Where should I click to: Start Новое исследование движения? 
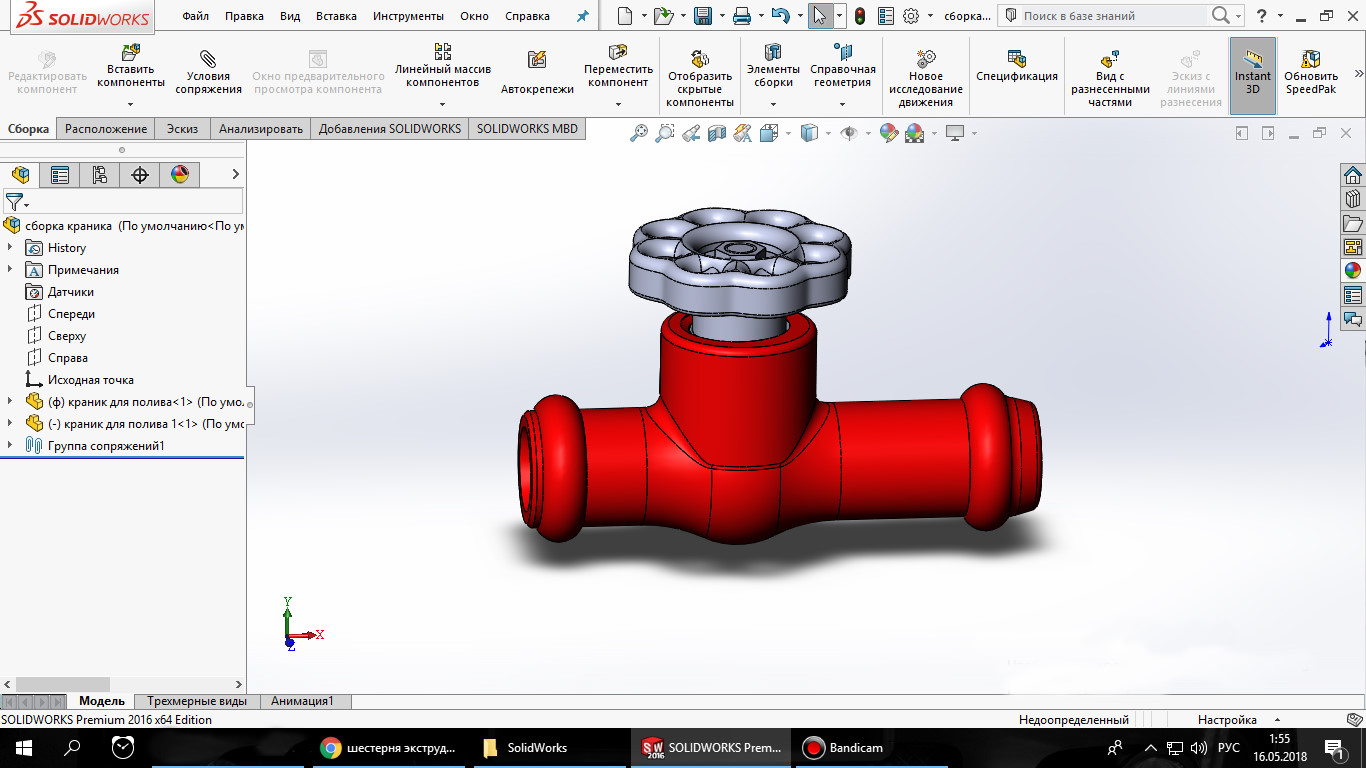click(926, 78)
